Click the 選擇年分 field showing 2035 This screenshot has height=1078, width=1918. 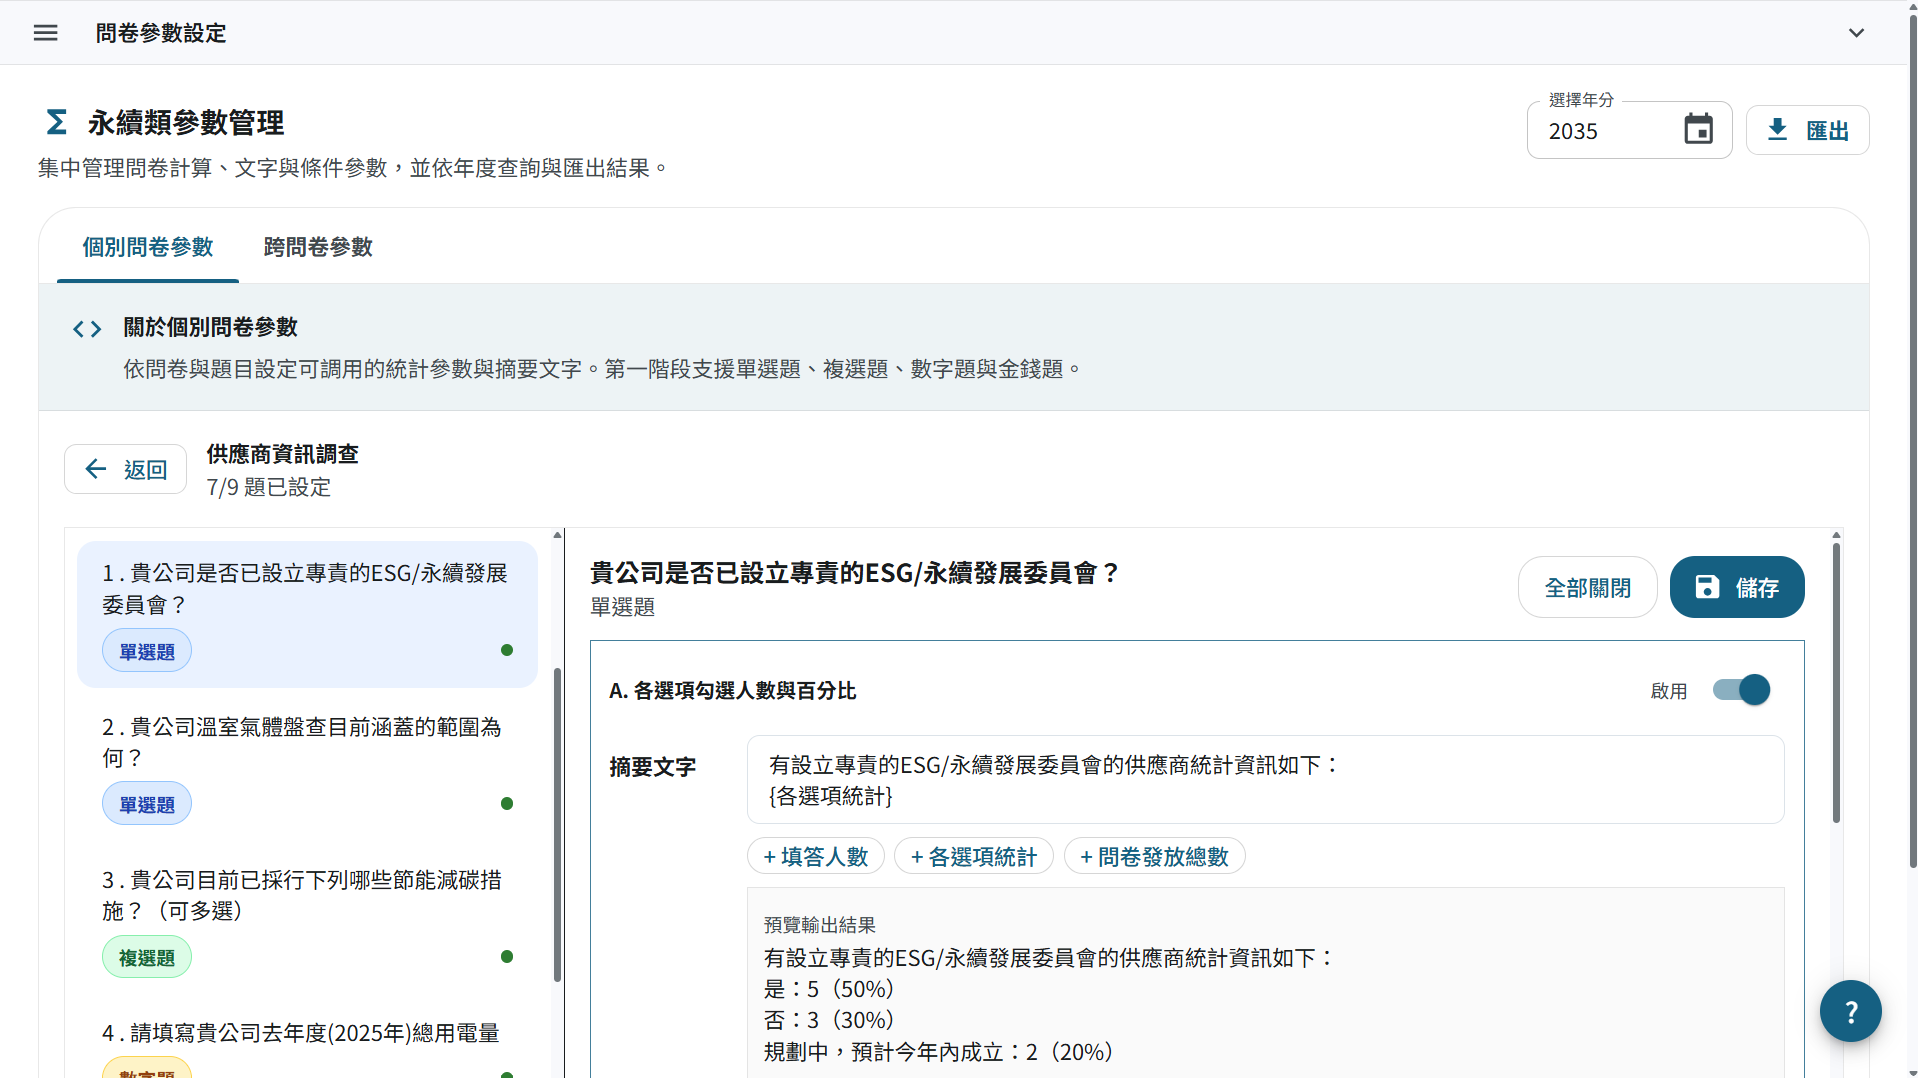point(1629,130)
